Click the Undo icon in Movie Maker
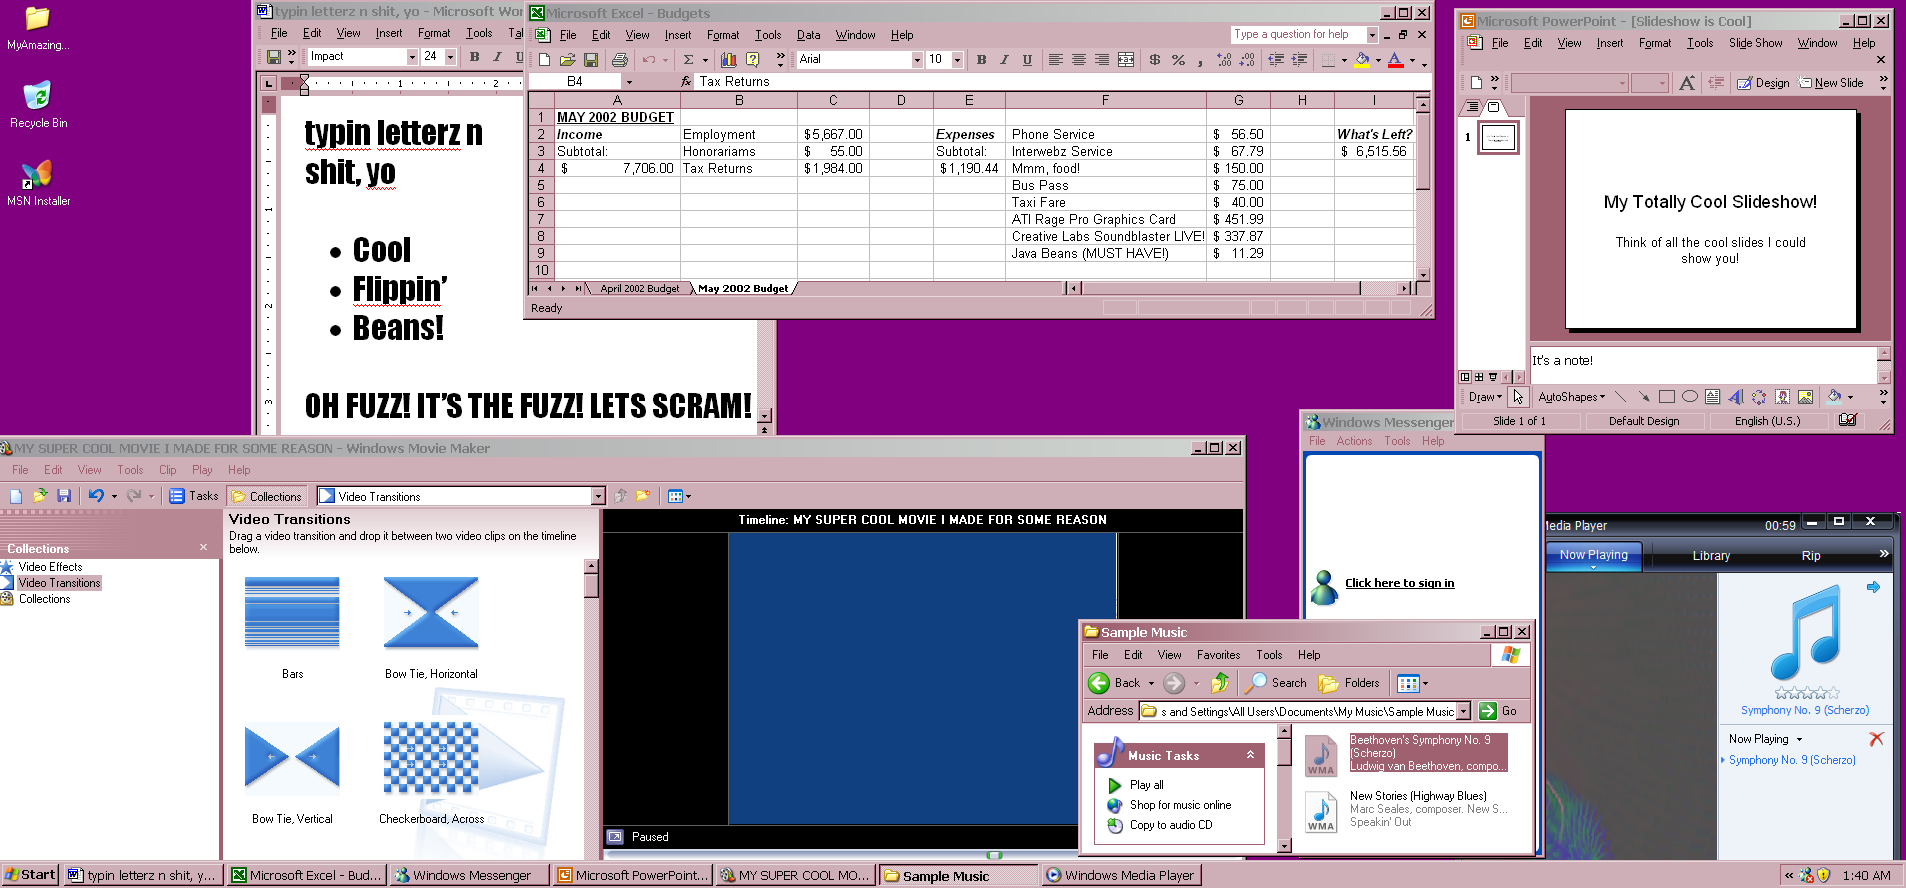This screenshot has width=1906, height=888. (x=96, y=496)
